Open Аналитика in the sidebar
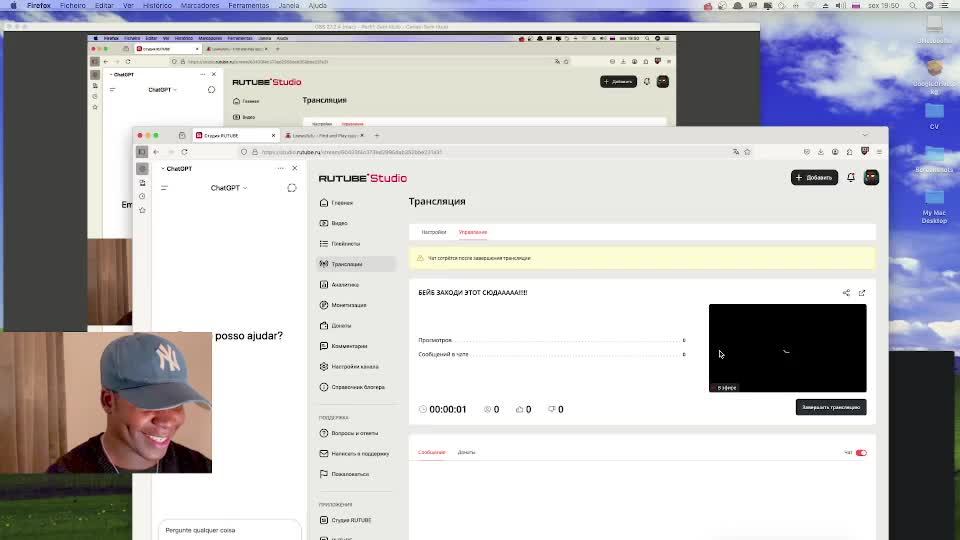The width and height of the screenshot is (960, 540). point(339,285)
